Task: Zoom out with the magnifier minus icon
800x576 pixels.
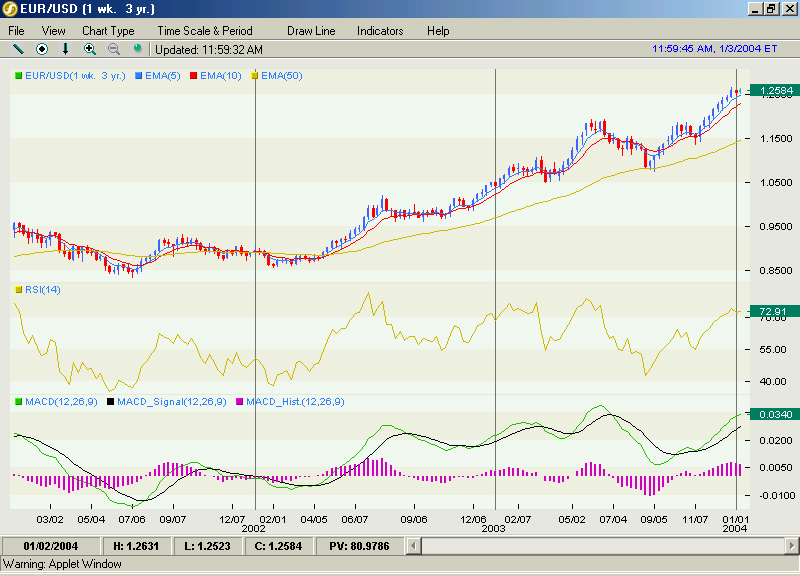Action: click(x=114, y=49)
